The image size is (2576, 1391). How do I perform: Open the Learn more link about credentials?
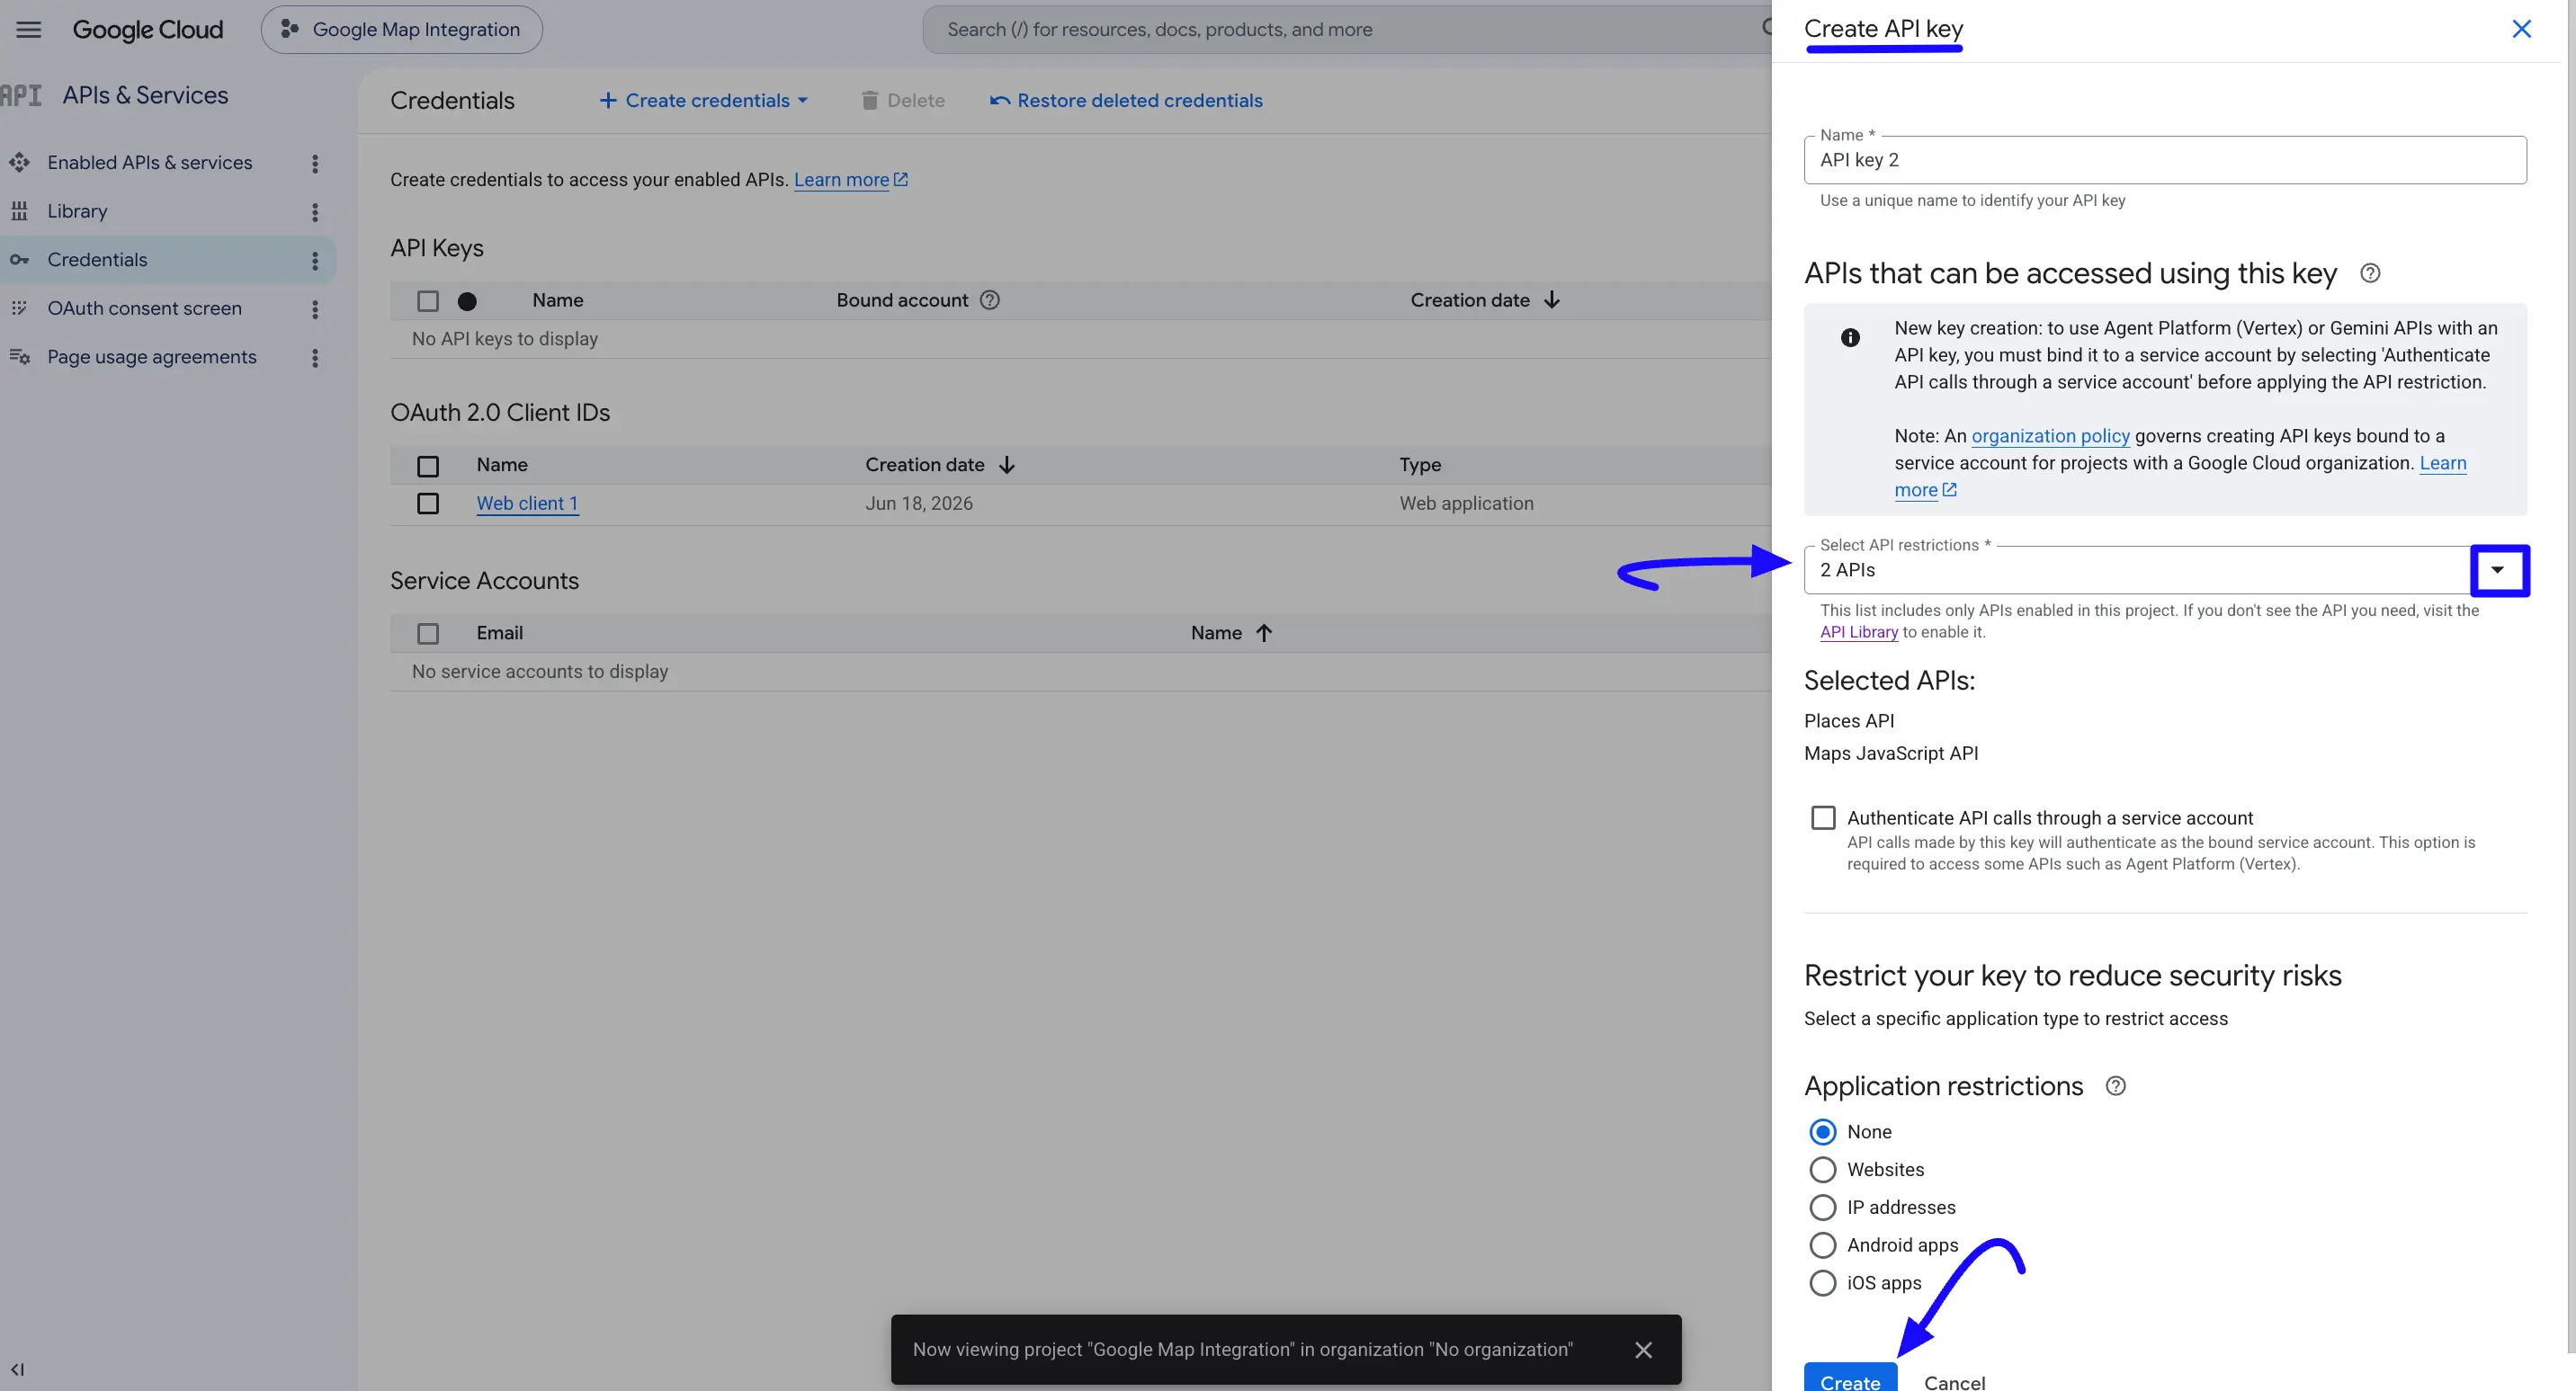(850, 180)
